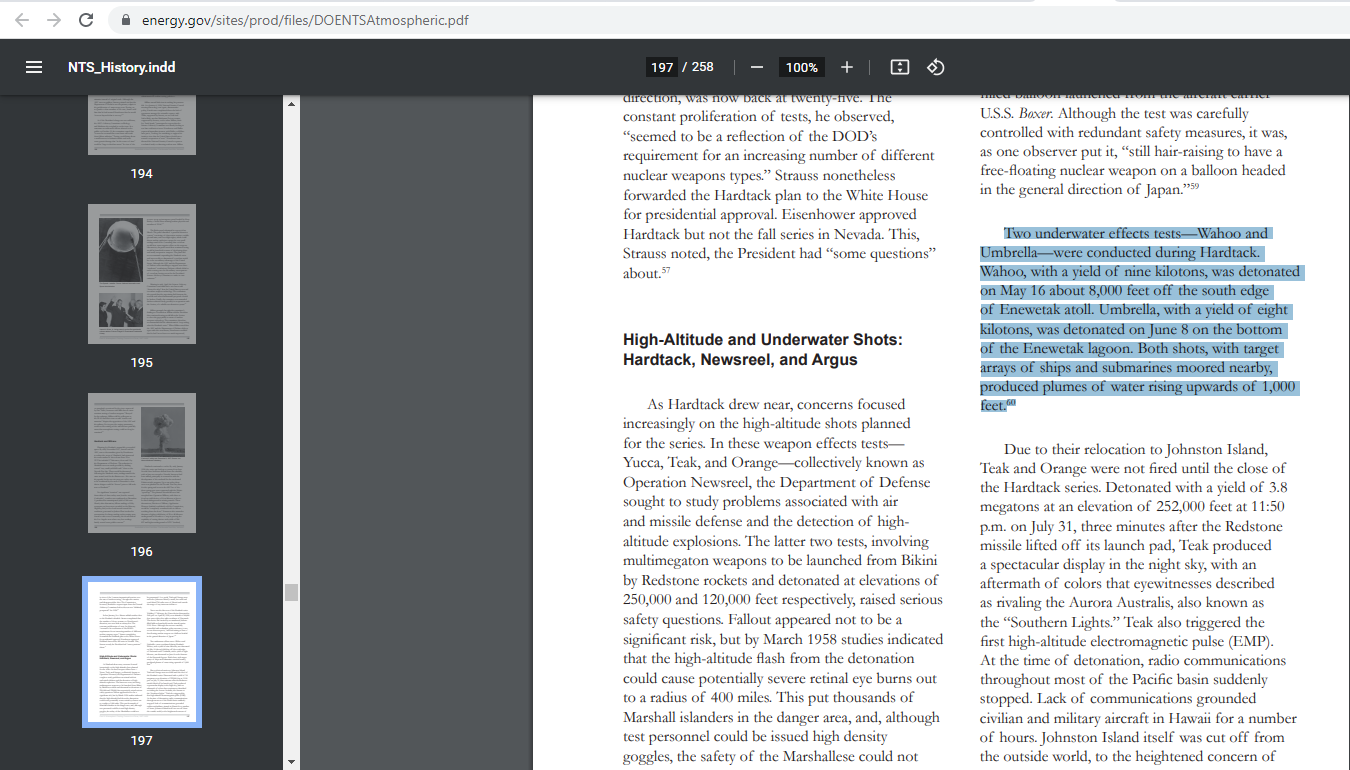
Task: Rotate the document counterclockwise
Action: click(x=936, y=67)
